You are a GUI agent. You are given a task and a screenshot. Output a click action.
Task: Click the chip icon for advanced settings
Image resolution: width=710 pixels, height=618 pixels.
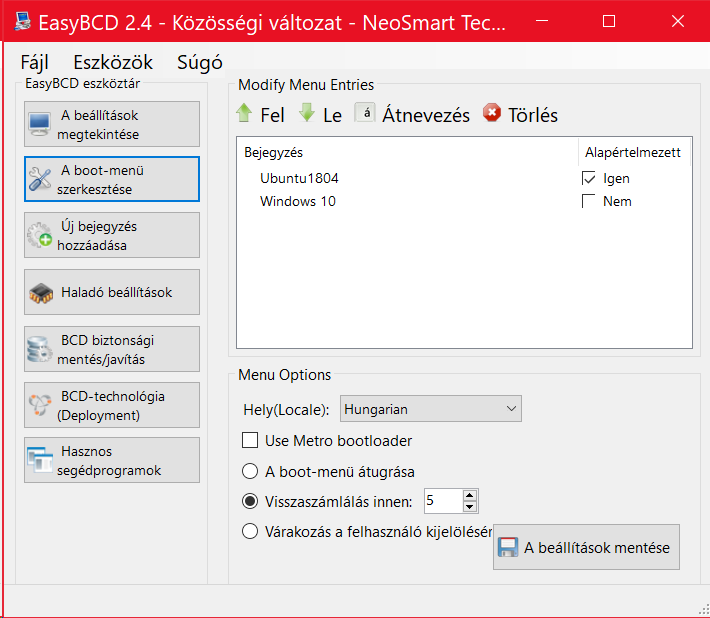(x=41, y=293)
